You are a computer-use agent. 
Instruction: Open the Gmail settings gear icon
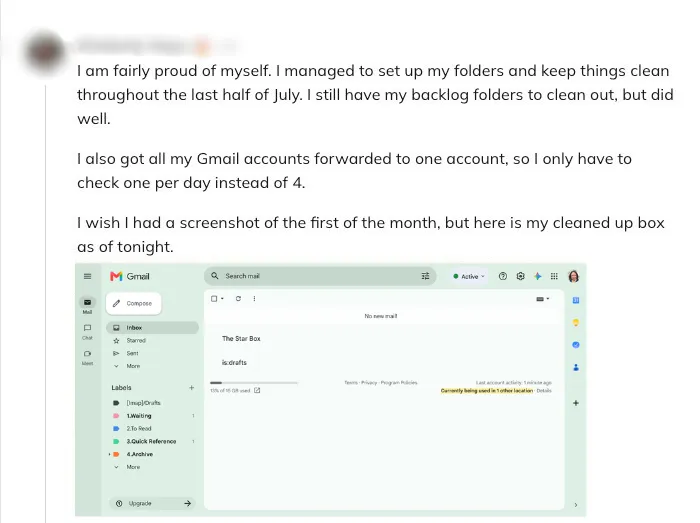(x=521, y=276)
